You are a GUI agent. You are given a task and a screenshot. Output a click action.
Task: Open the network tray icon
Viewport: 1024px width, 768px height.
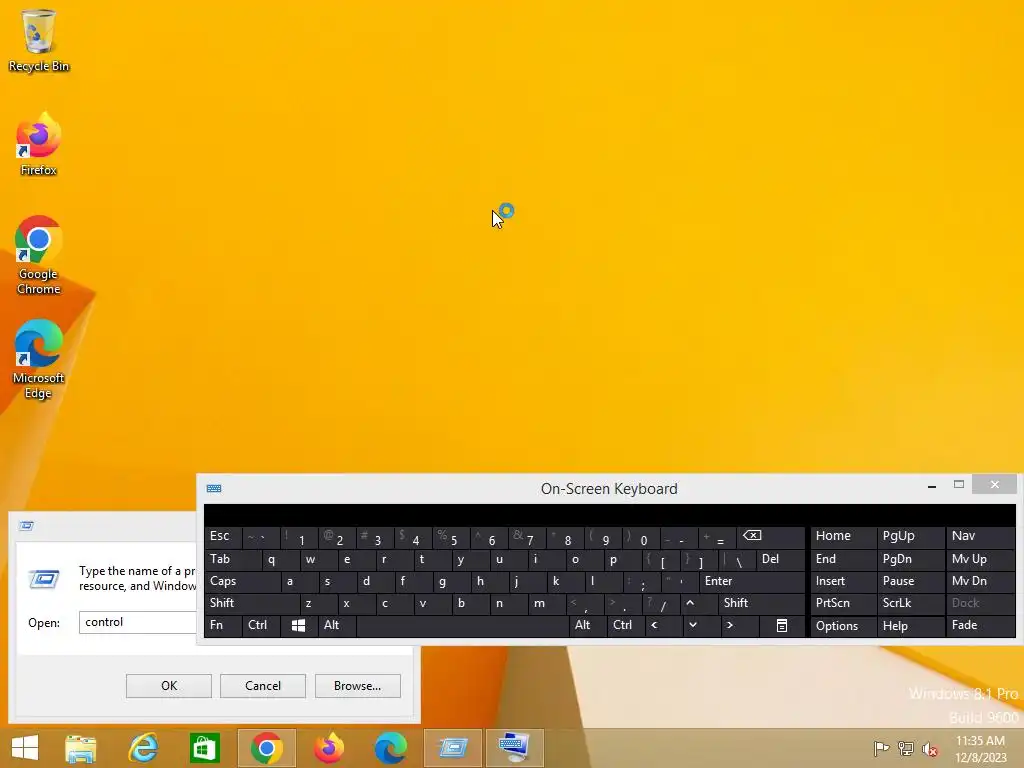coord(906,748)
